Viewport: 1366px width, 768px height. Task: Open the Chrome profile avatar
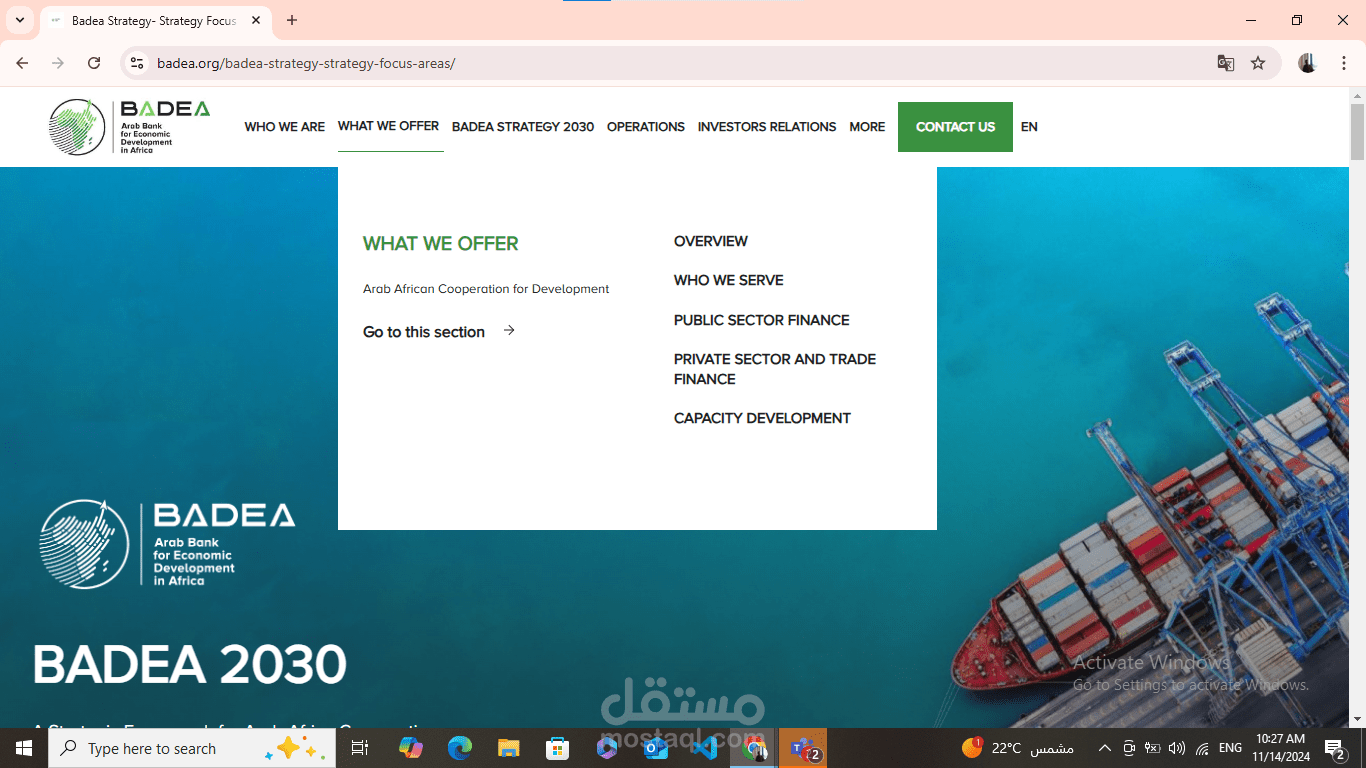1307,63
